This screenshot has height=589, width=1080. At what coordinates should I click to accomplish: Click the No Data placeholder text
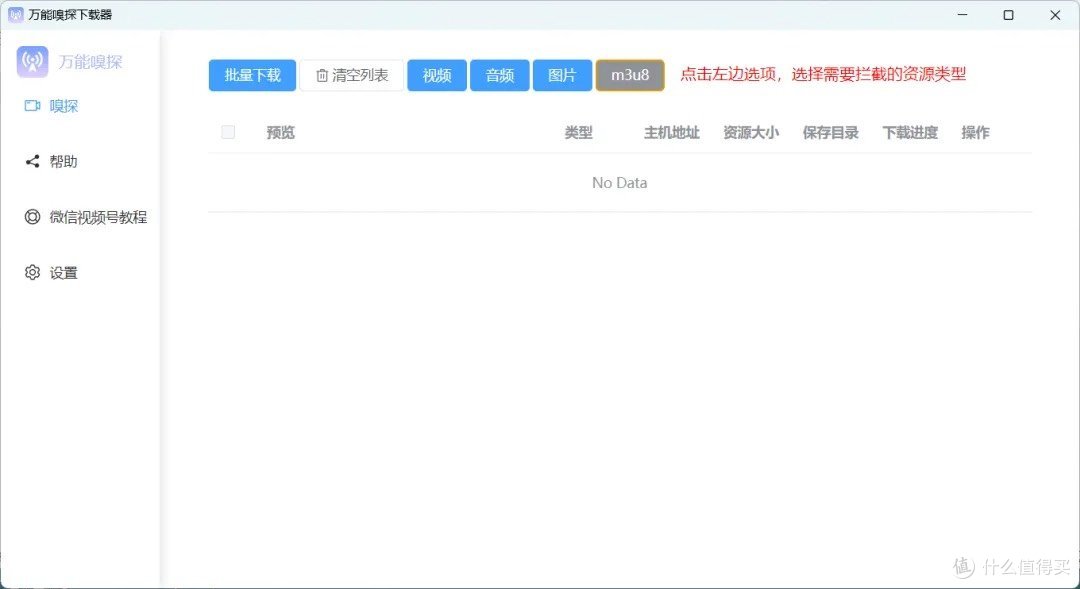pos(620,183)
